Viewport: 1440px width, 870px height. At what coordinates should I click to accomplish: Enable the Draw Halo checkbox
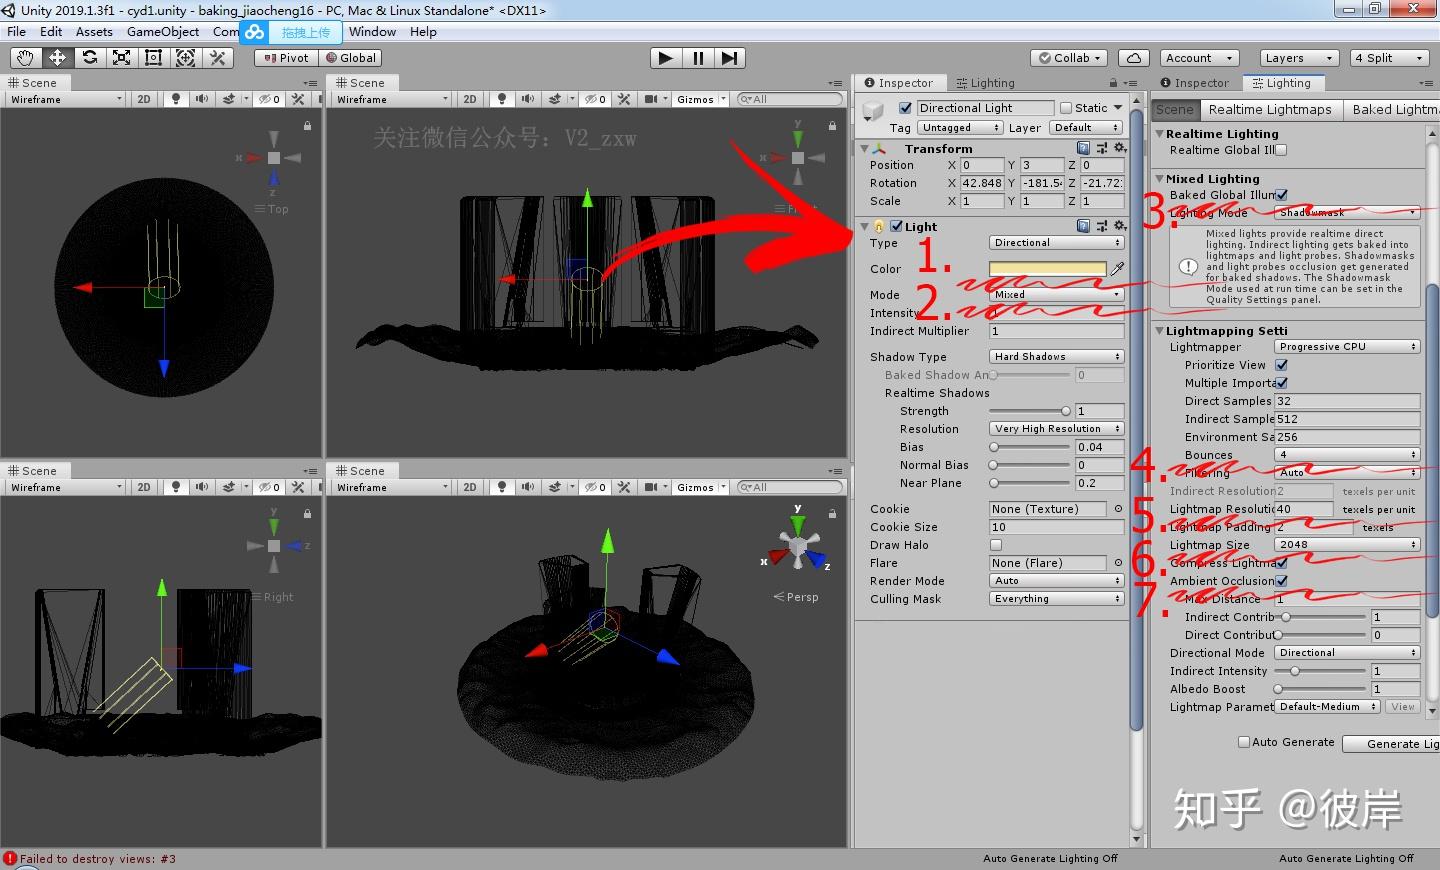(996, 545)
